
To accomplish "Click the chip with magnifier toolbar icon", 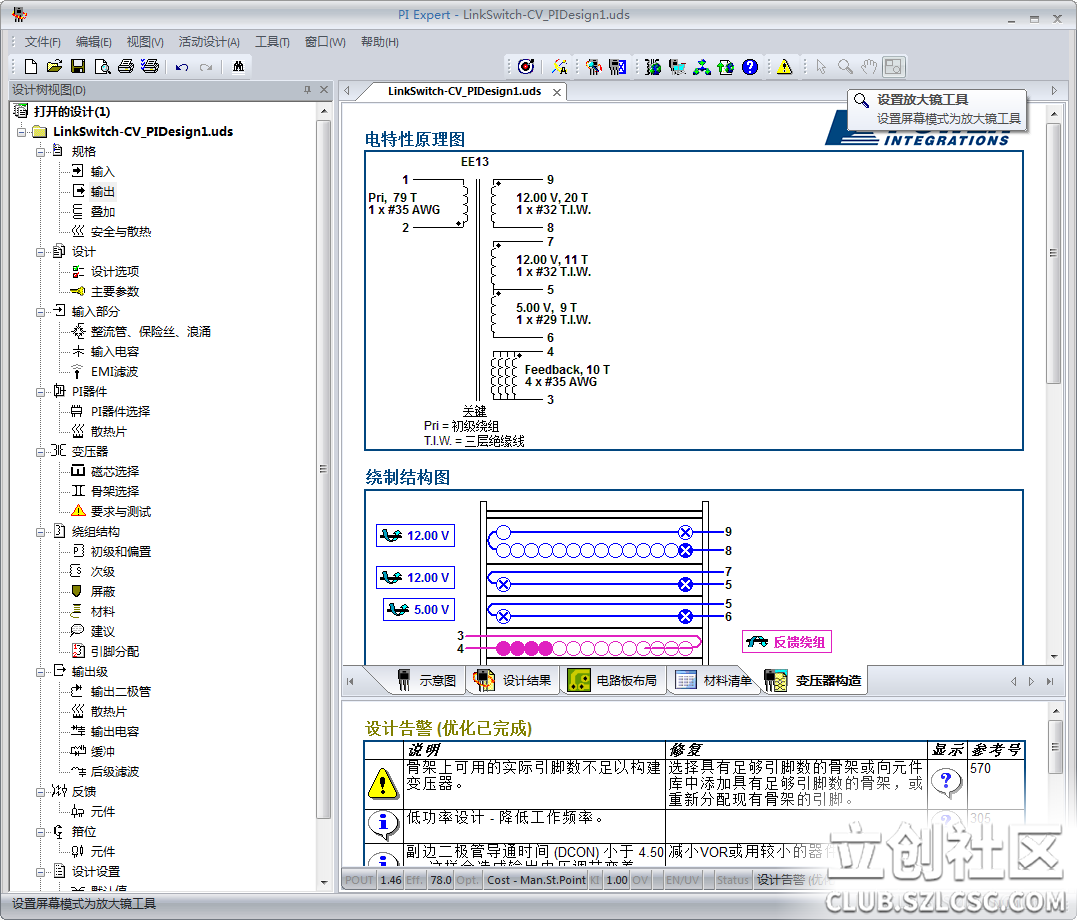I will coord(593,67).
